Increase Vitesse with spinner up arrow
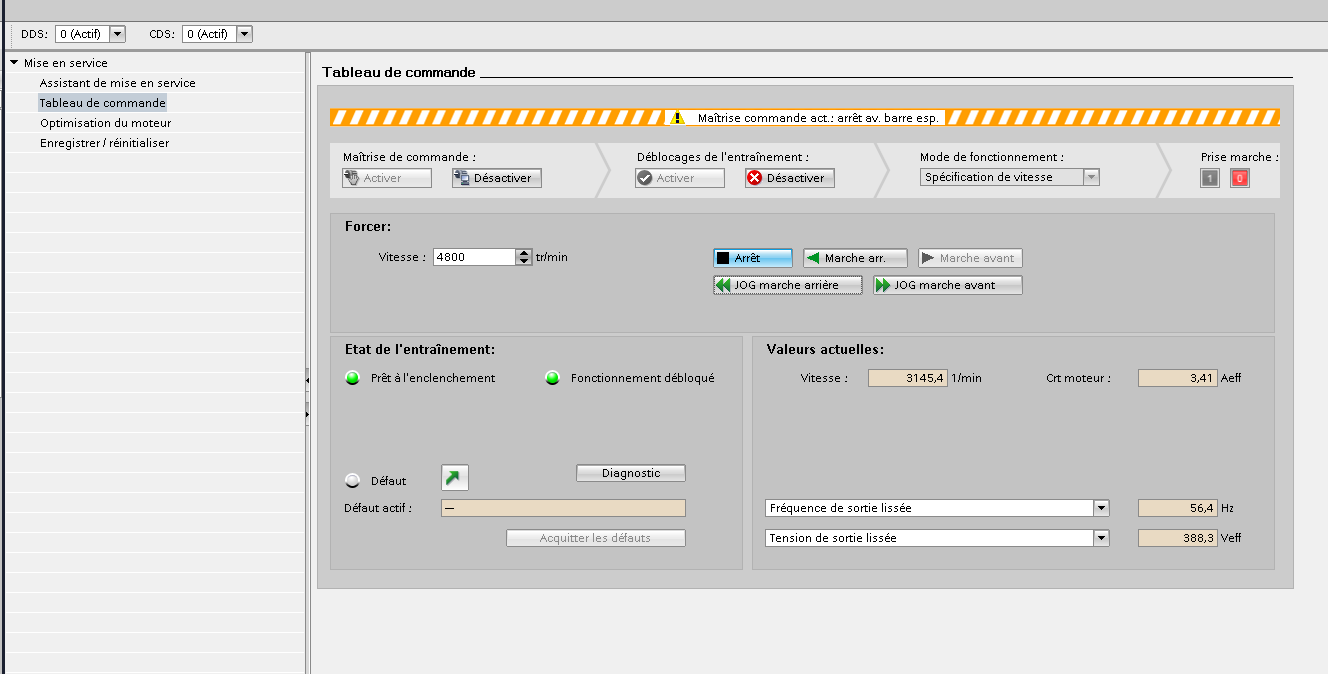Viewport: 1328px width, 674px height. point(524,253)
